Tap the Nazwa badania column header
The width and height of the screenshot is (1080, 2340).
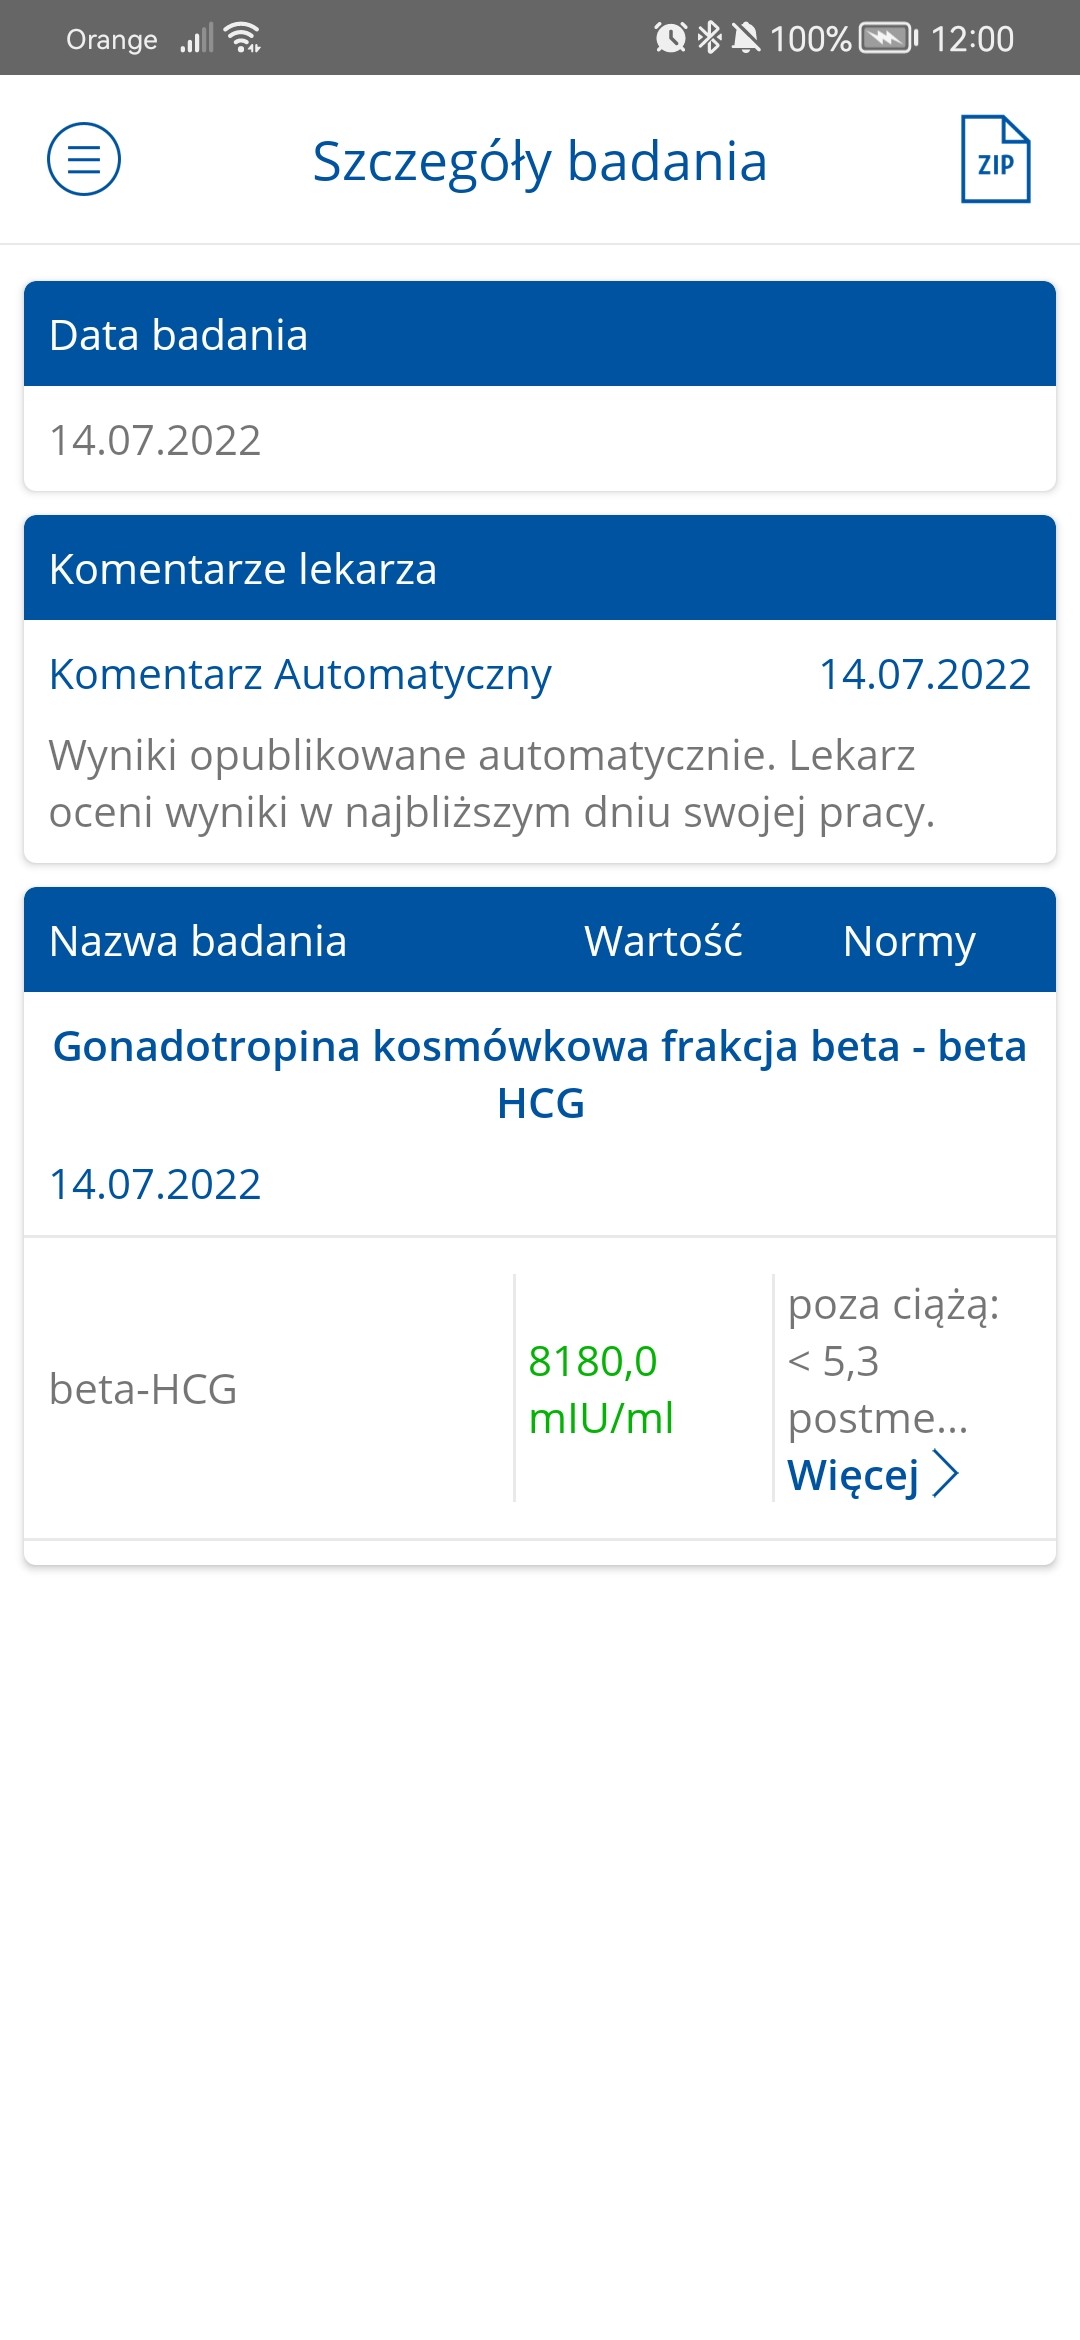198,941
